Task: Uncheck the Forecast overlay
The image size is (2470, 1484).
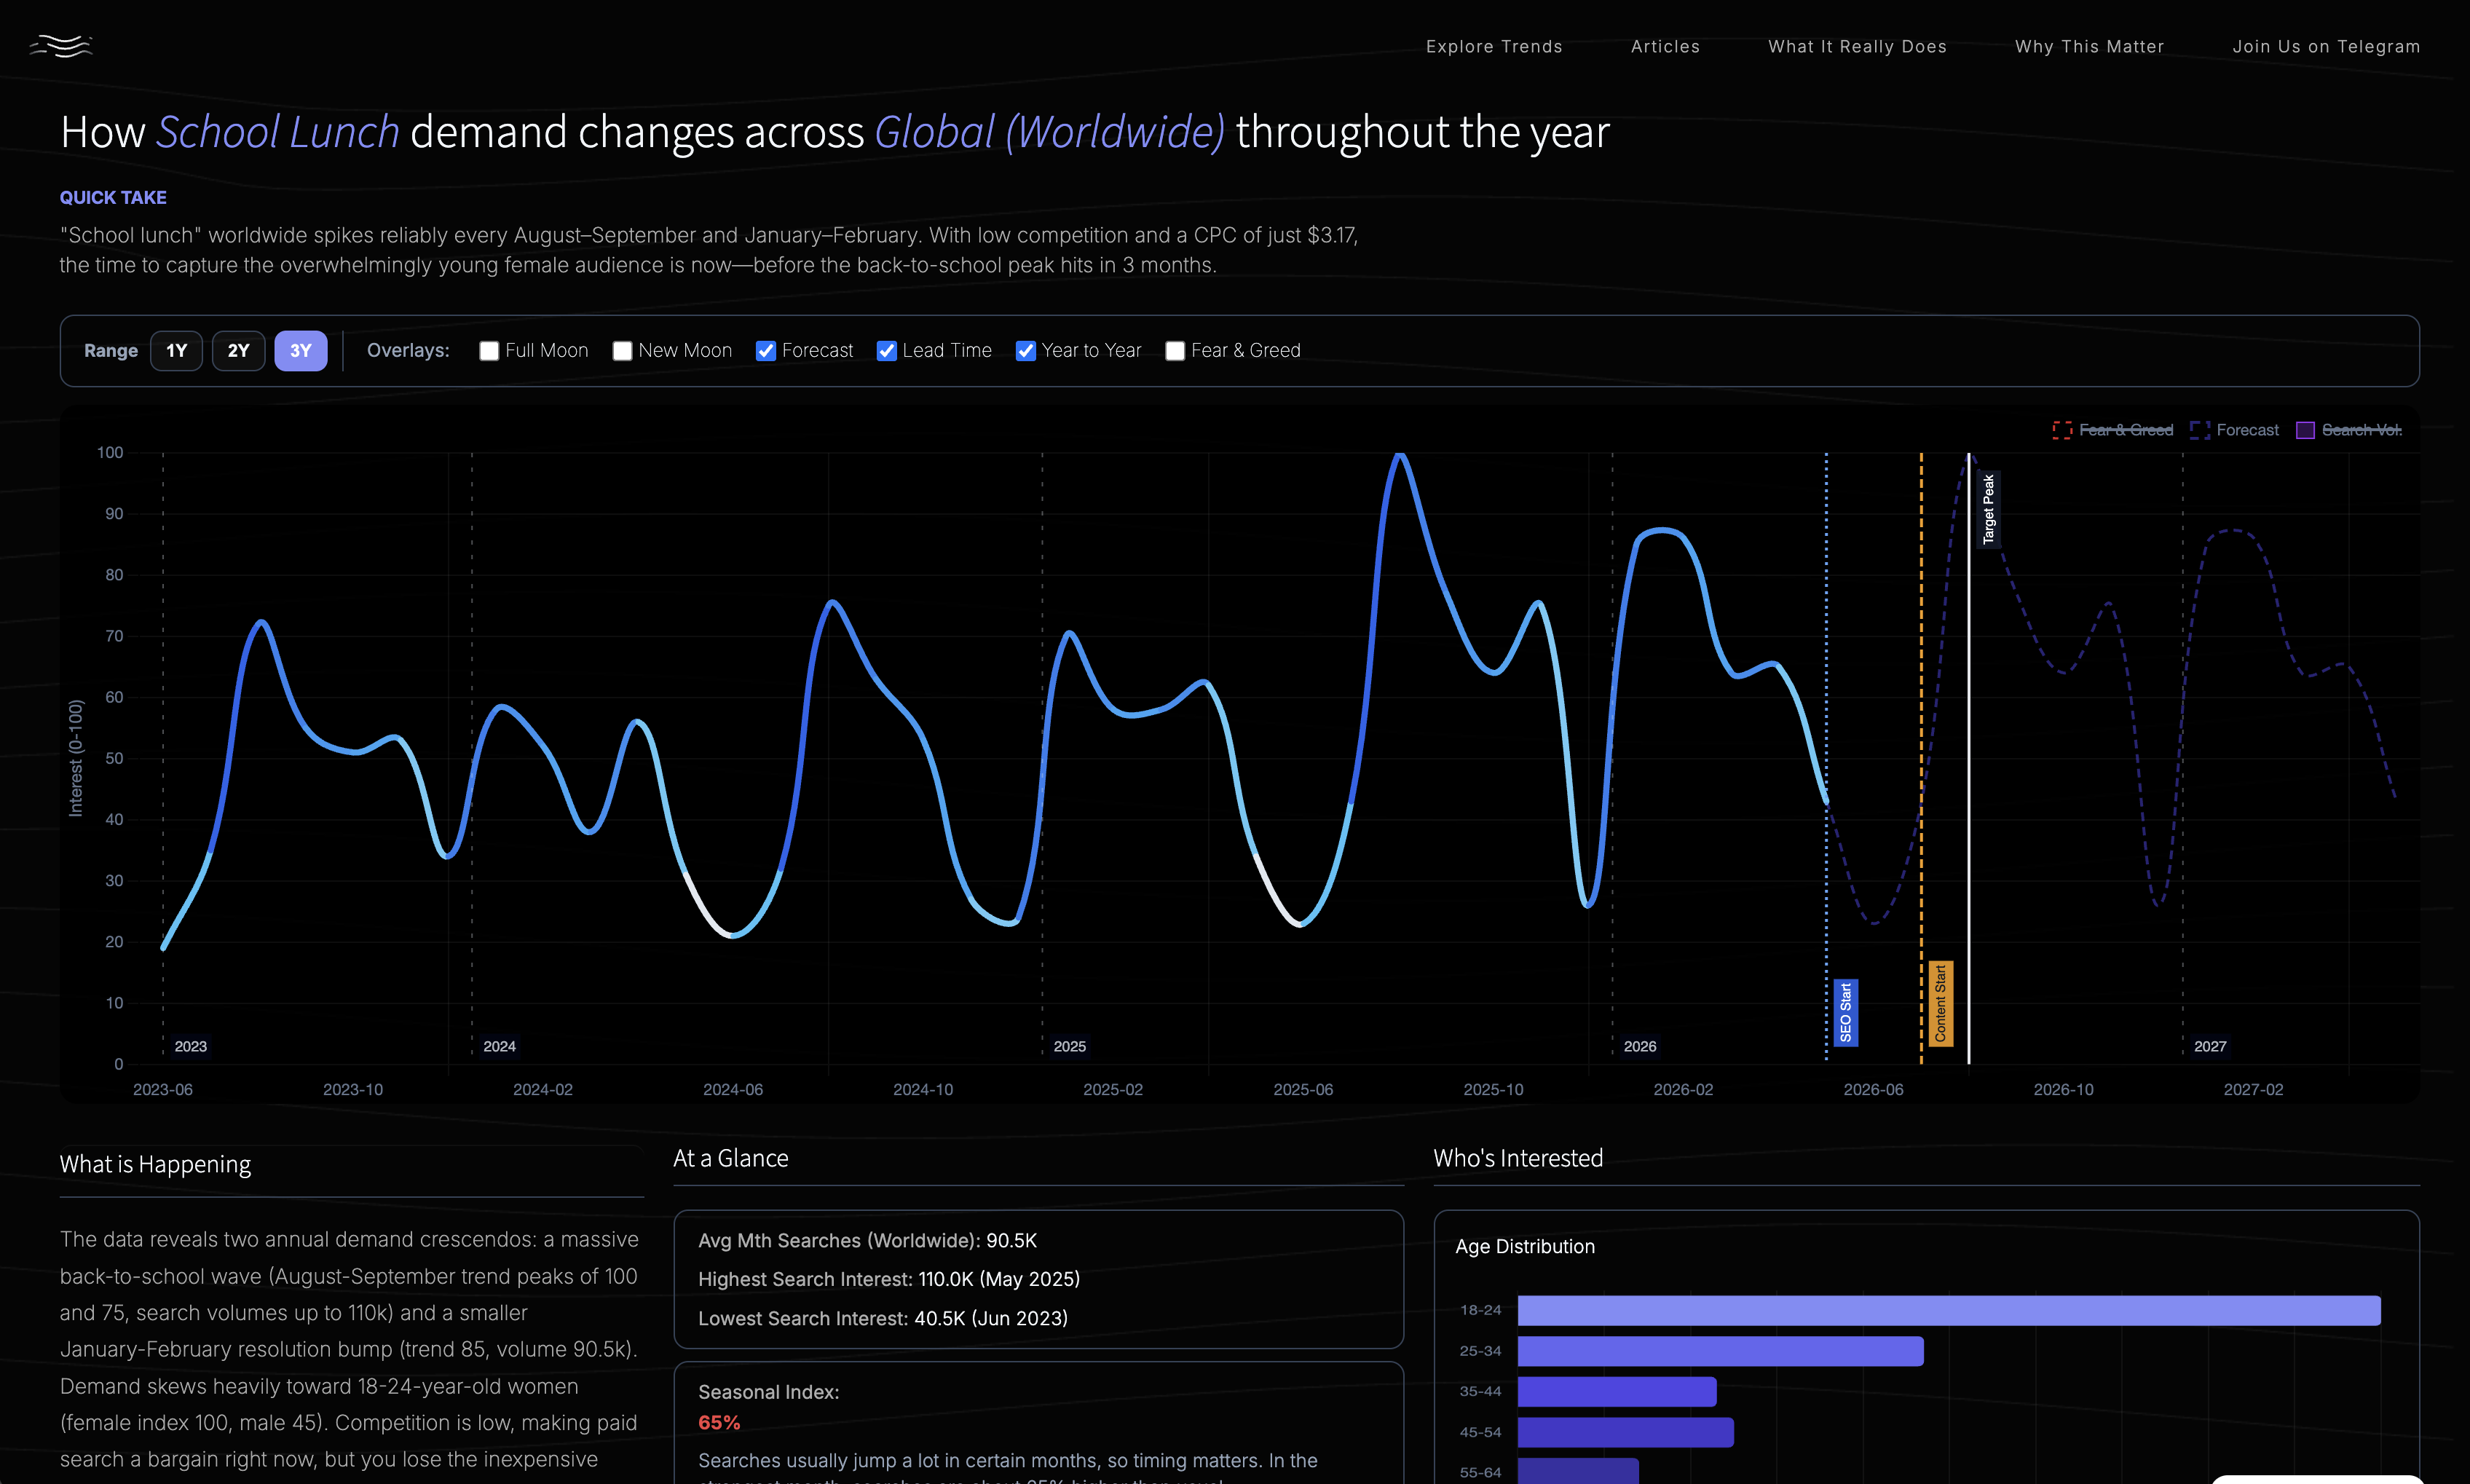Action: [x=766, y=351]
